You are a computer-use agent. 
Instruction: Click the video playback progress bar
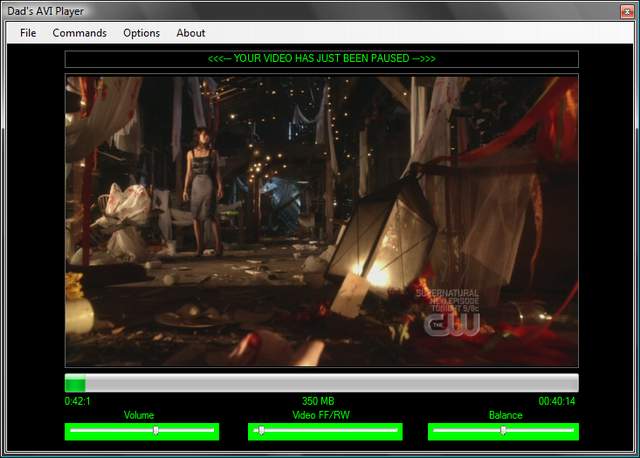pyautogui.click(x=322, y=383)
